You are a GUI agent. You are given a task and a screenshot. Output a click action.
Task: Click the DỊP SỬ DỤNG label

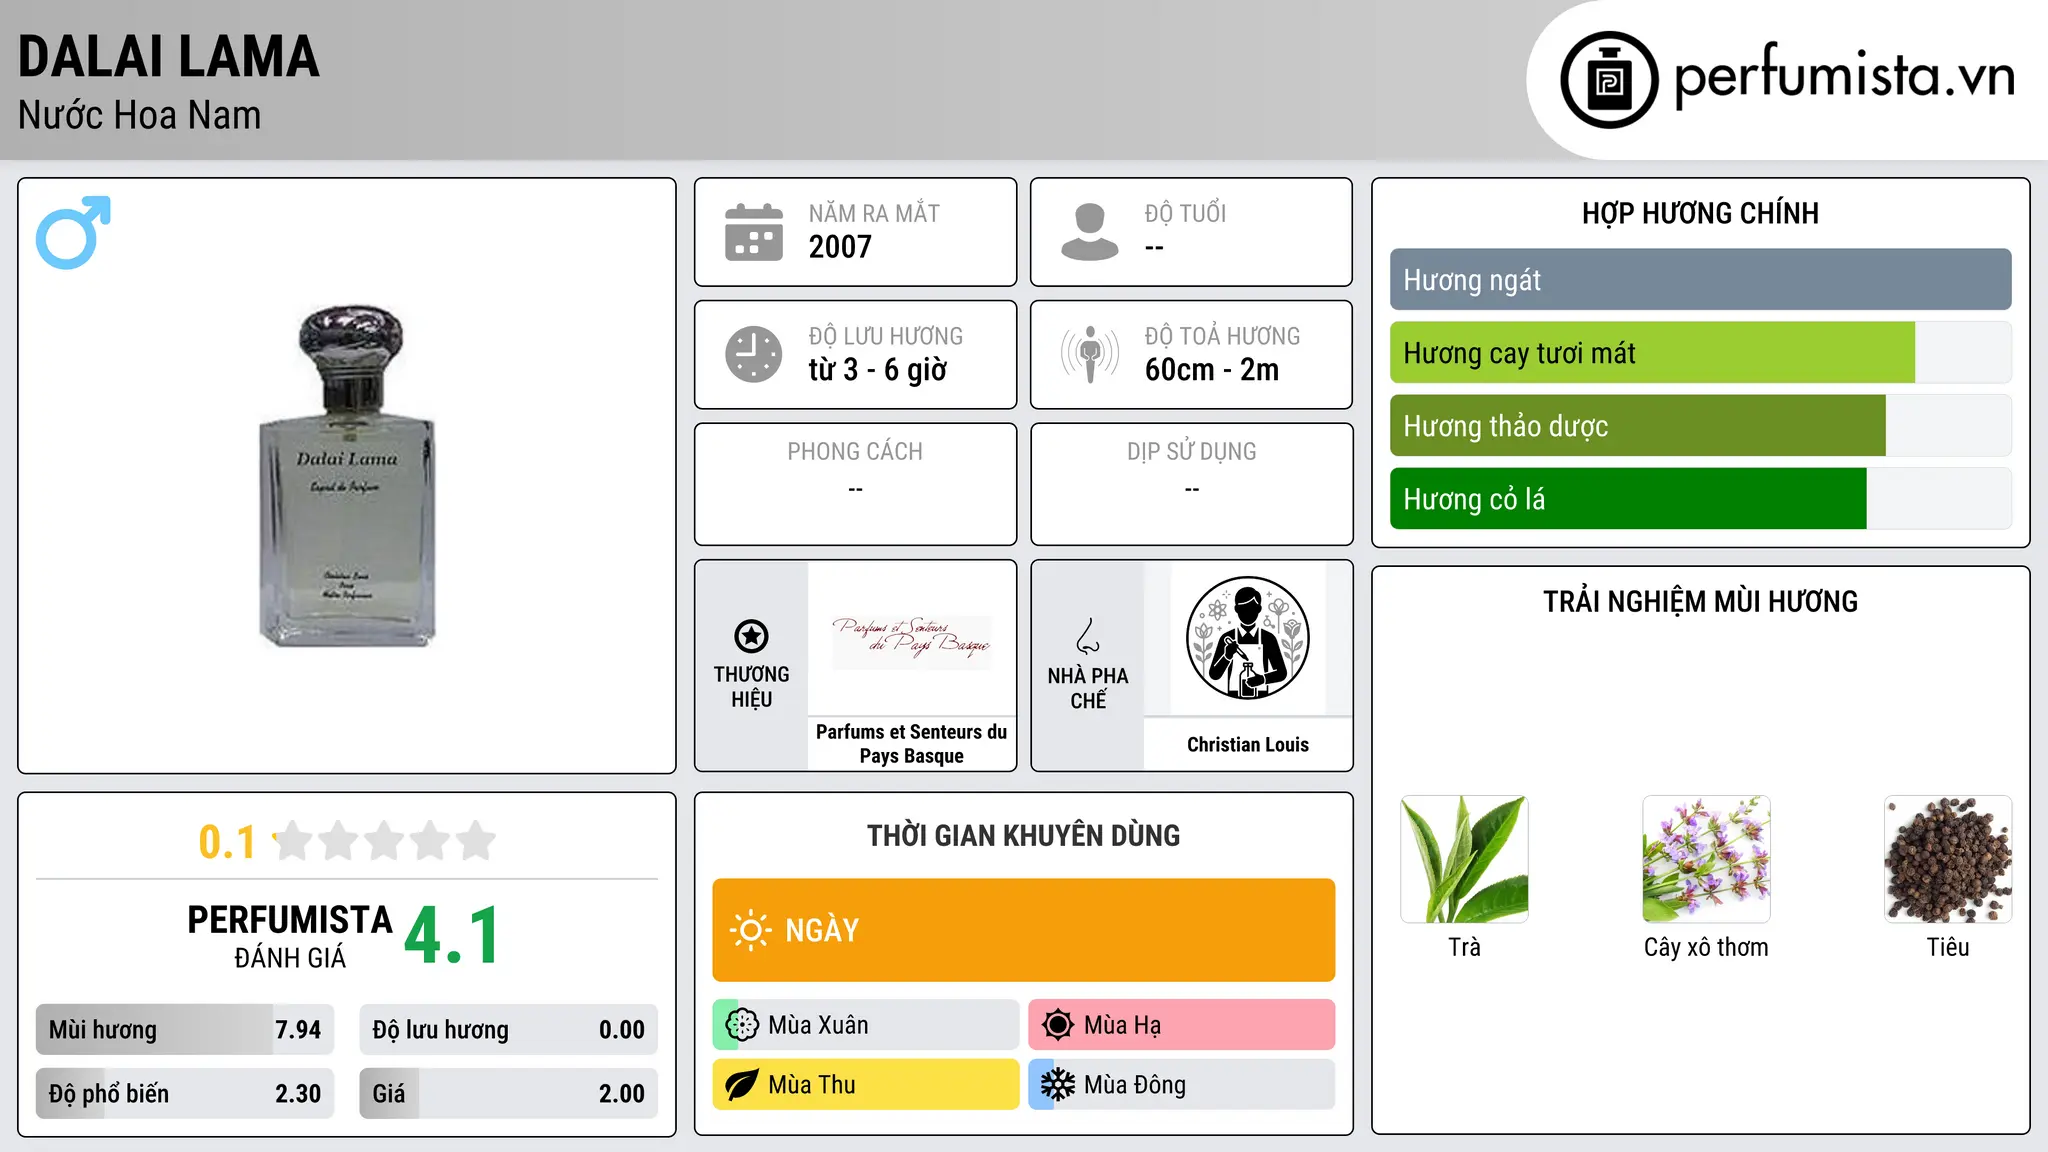[1192, 452]
